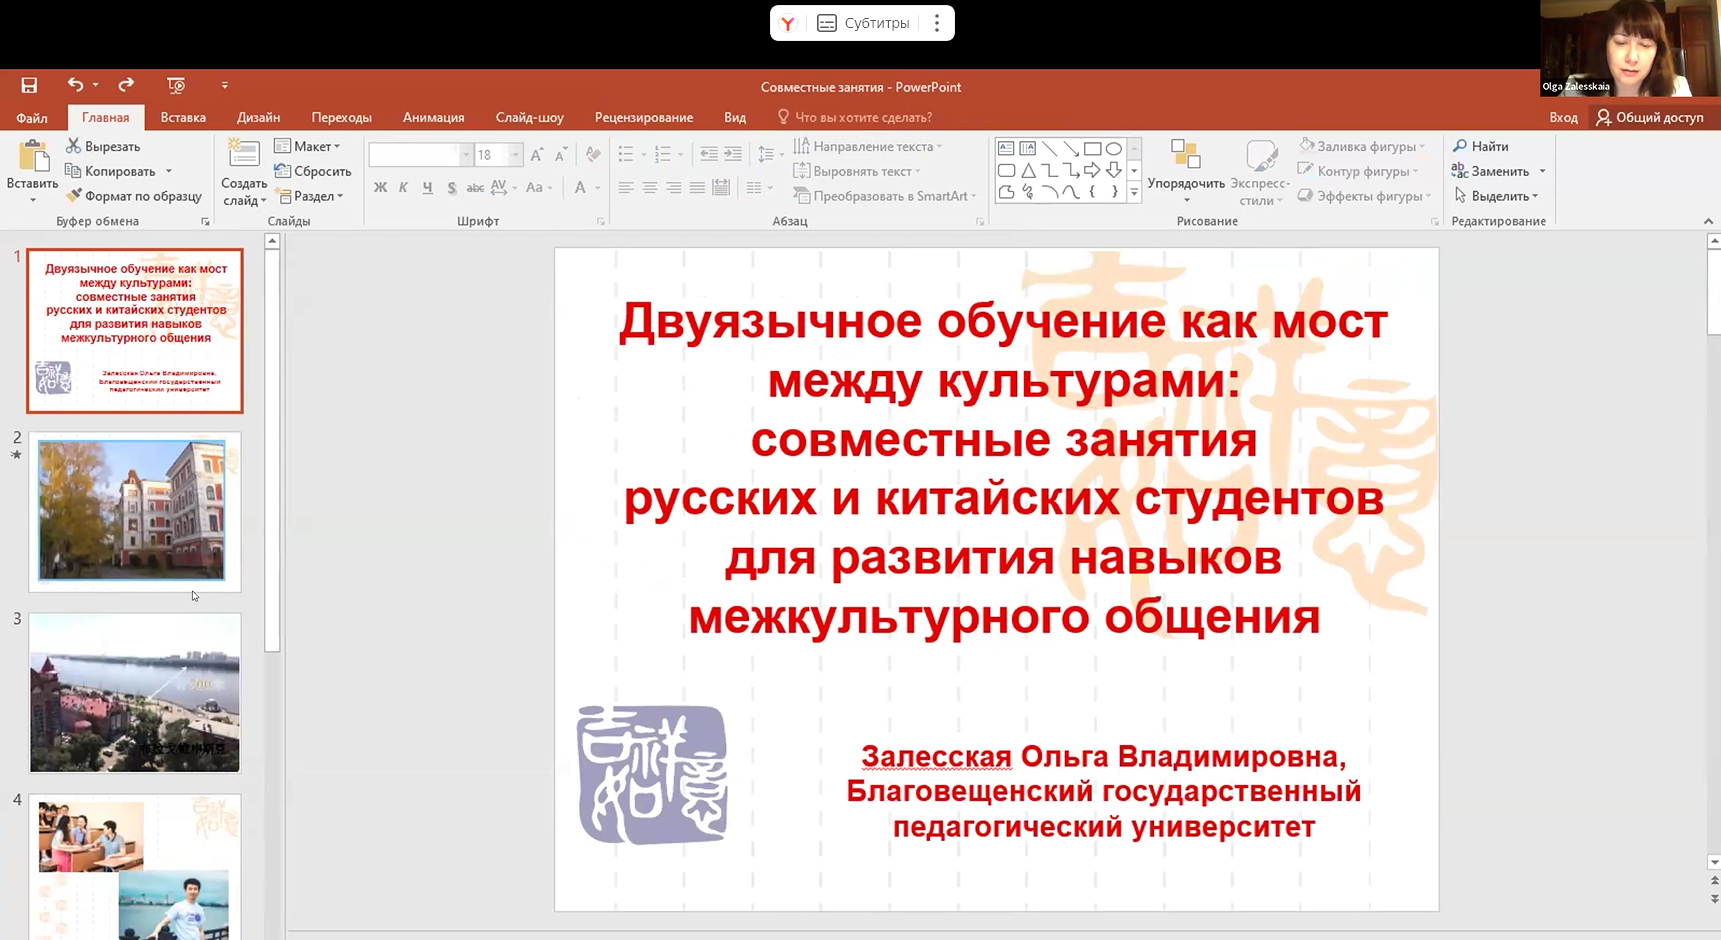Image resolution: width=1721 pixels, height=940 pixels.
Task: Open the font size dropdown
Action: pyautogui.click(x=515, y=155)
